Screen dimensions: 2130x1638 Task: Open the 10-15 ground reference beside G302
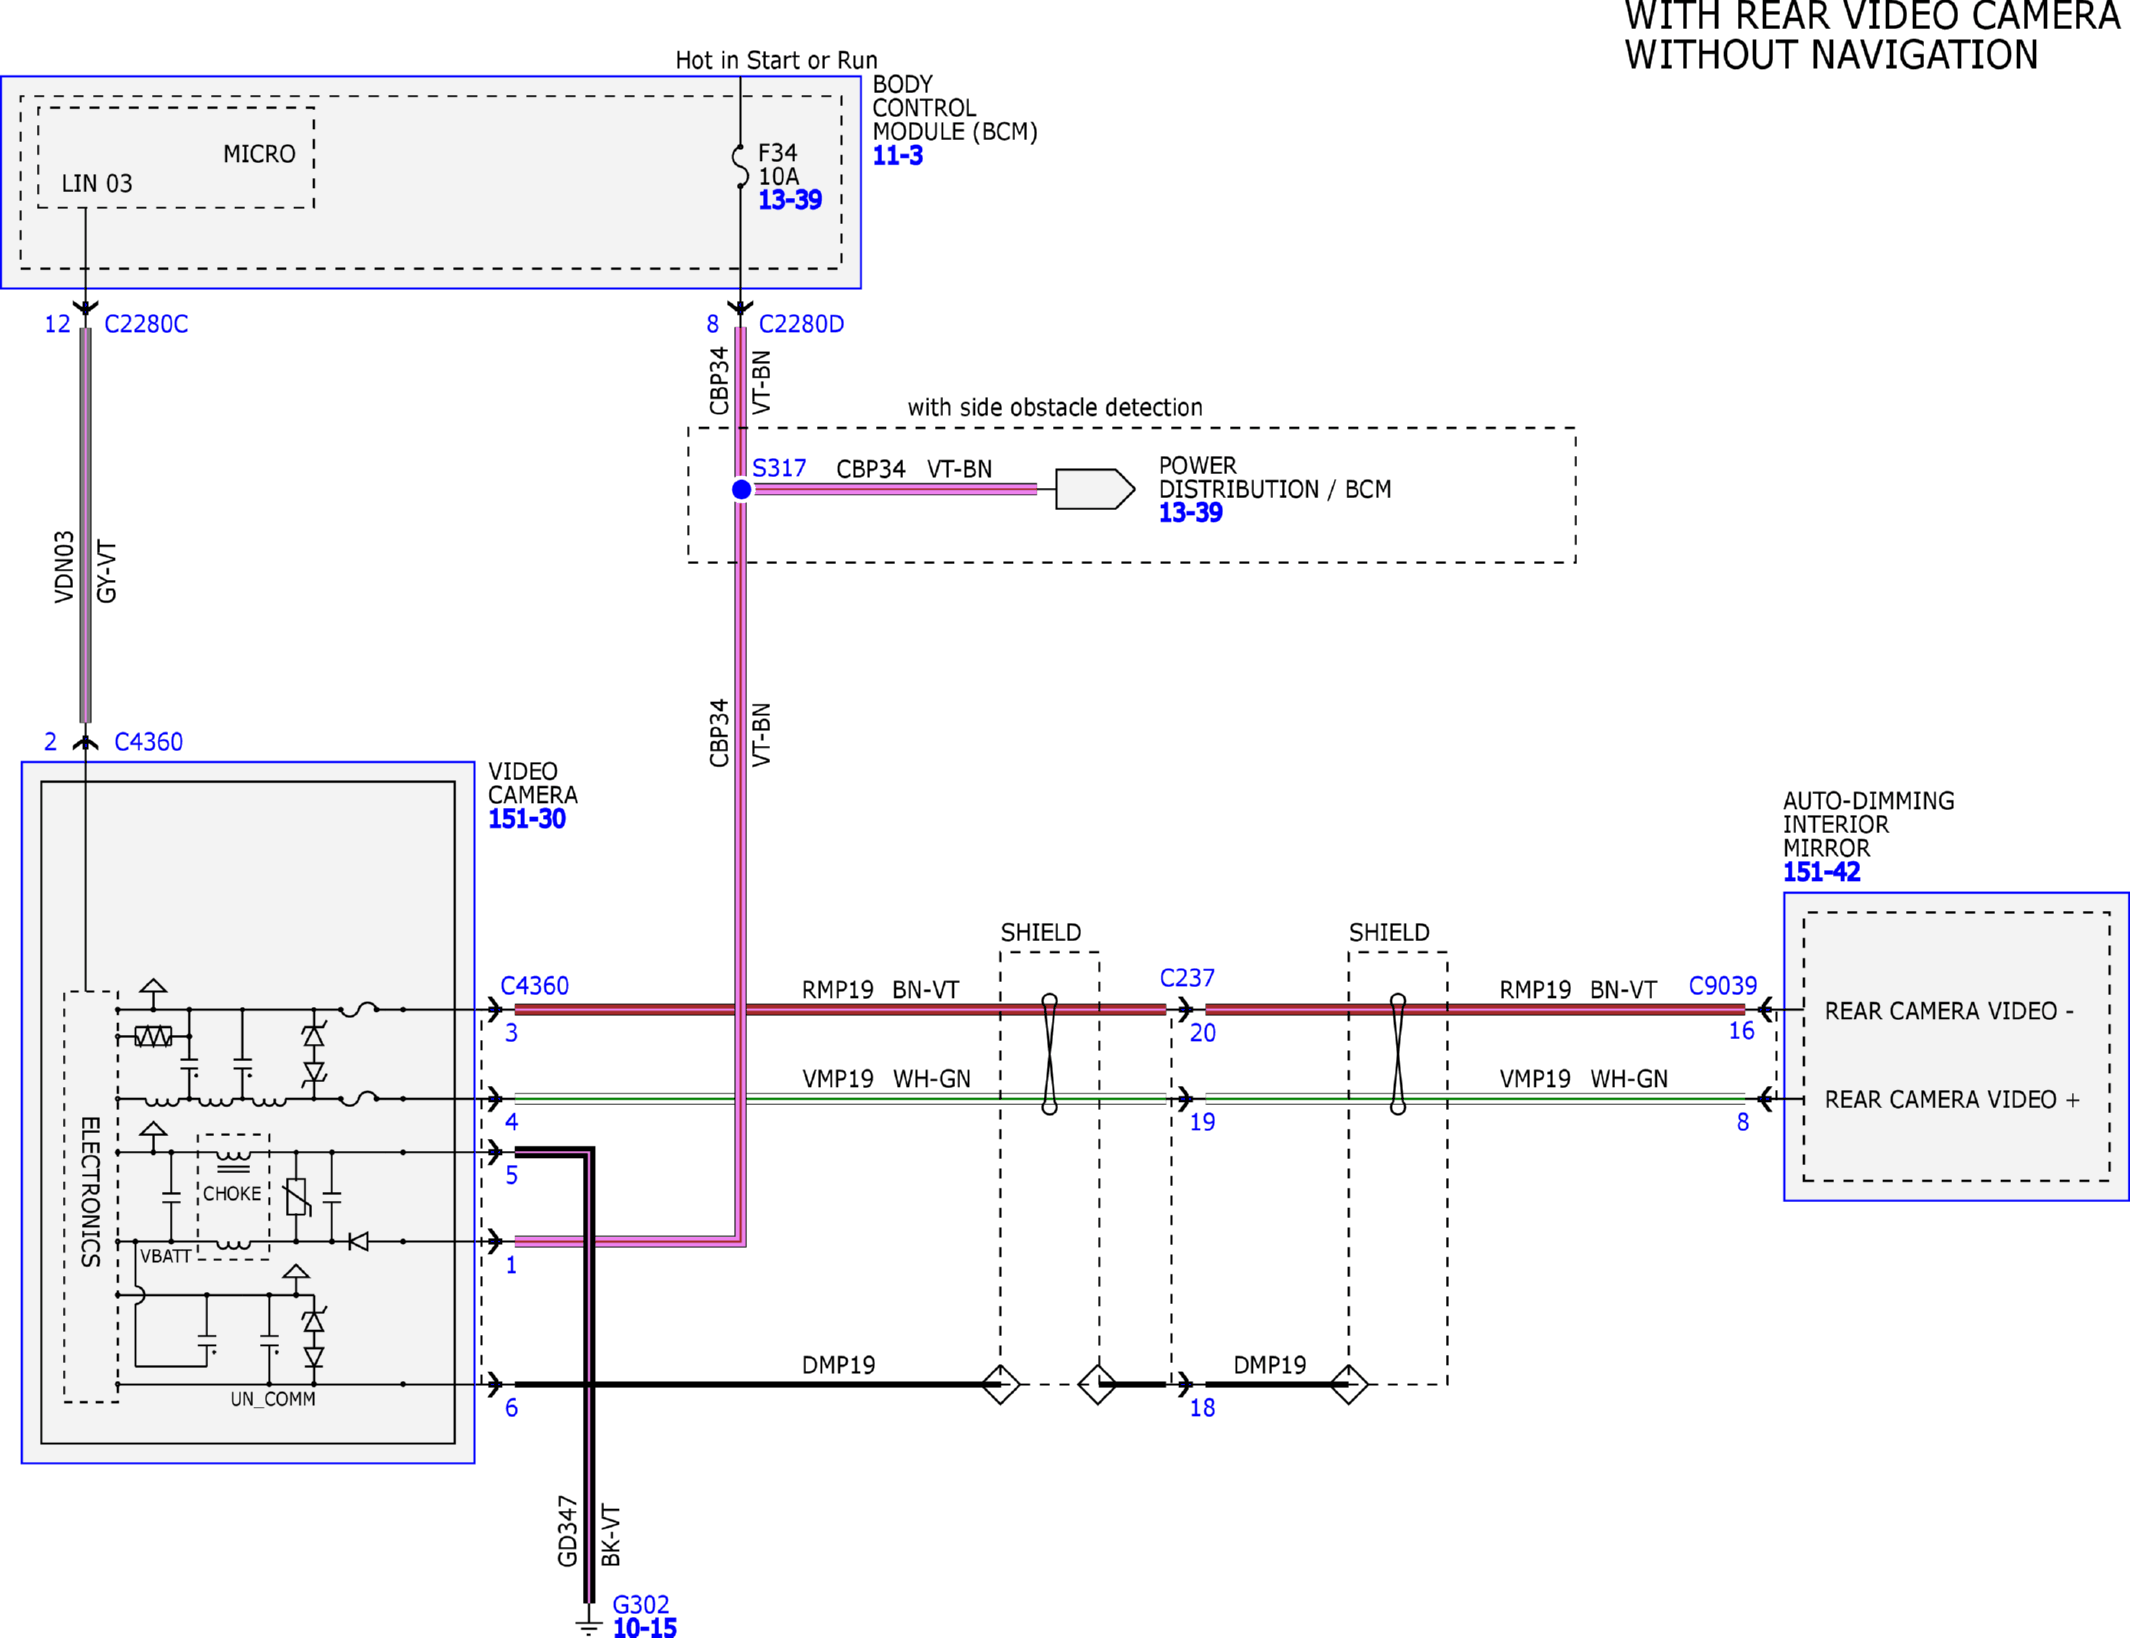click(x=645, y=1628)
